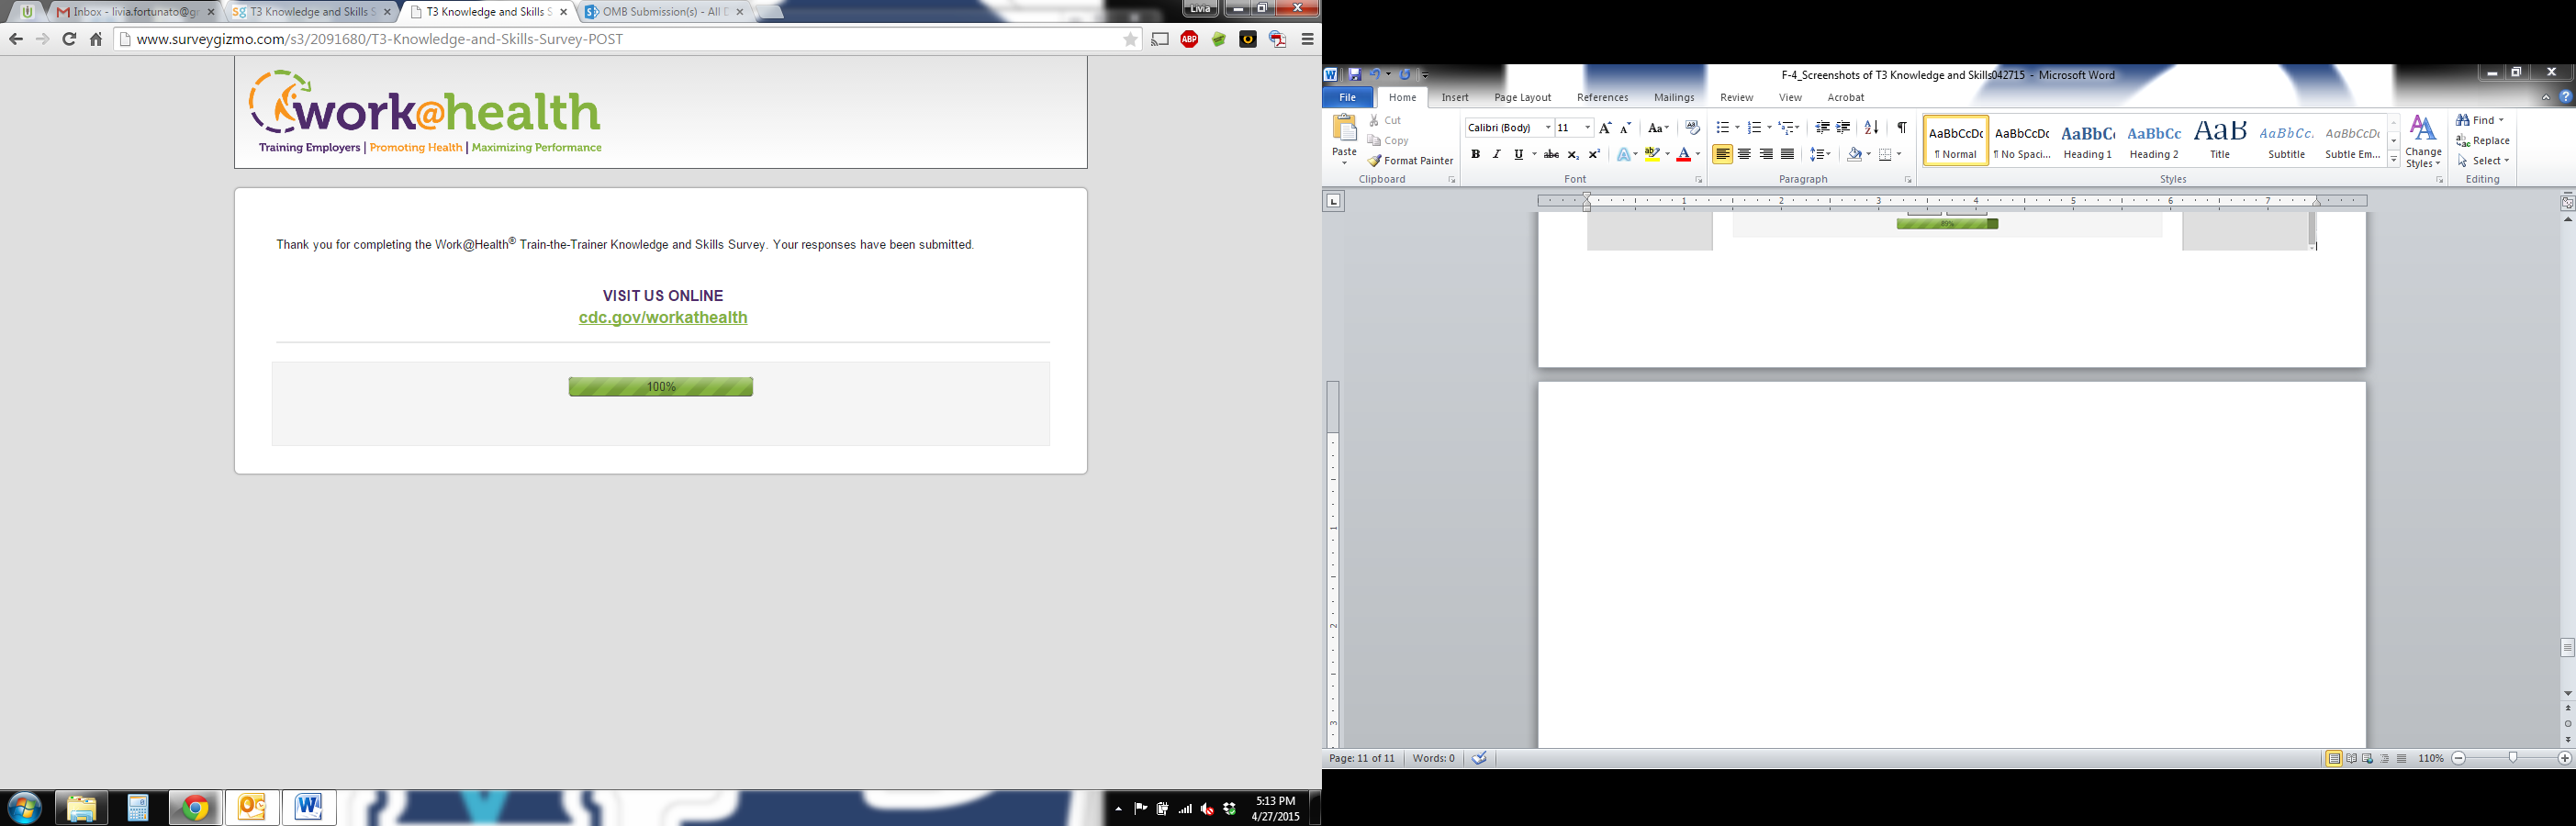Apply the Heading 1 style
The image size is (2576, 826).
click(x=2088, y=140)
